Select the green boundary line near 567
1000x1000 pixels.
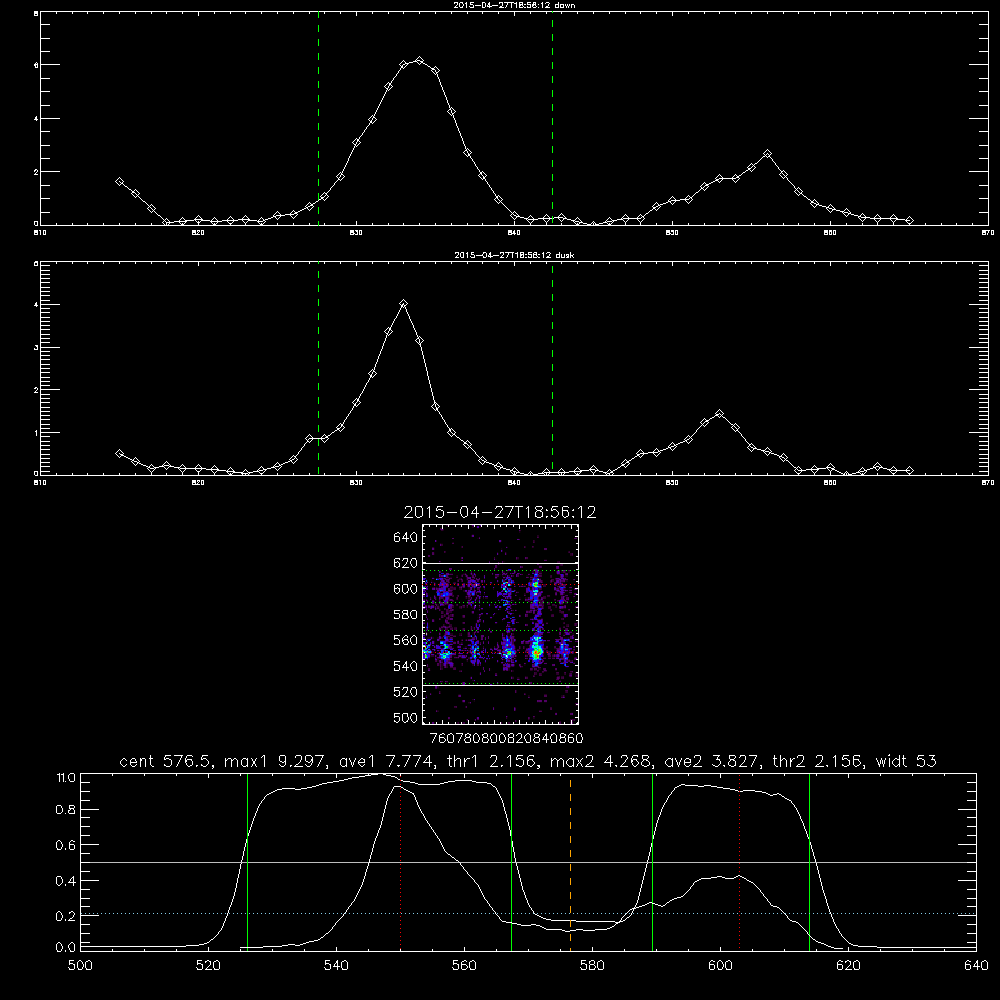click(511, 861)
